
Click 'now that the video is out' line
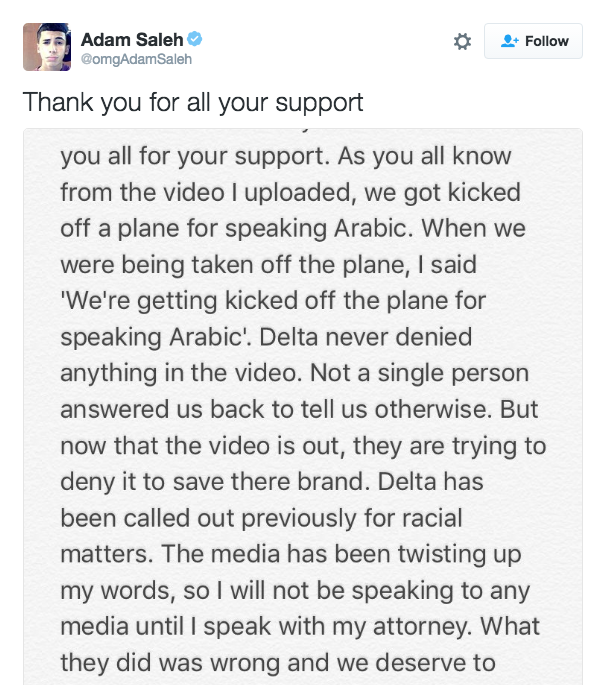pos(203,446)
